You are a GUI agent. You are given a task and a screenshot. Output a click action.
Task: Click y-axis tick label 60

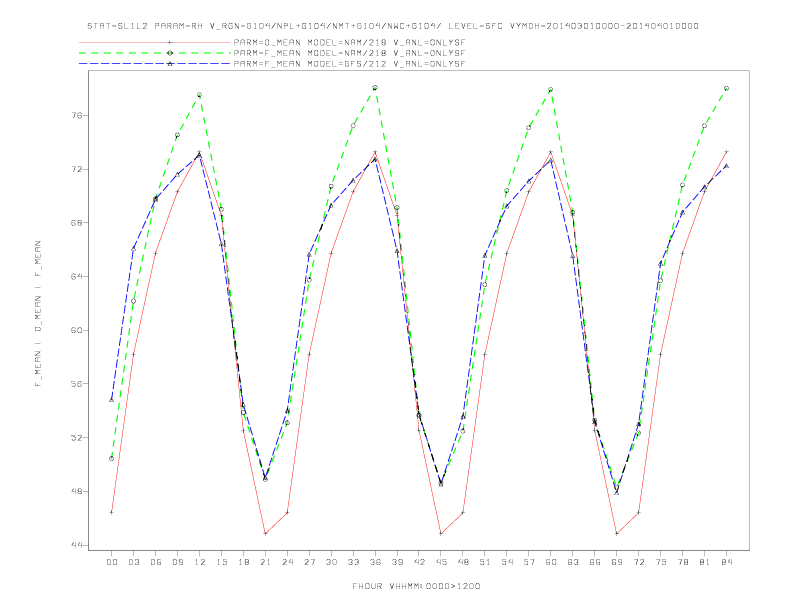[x=76, y=330]
